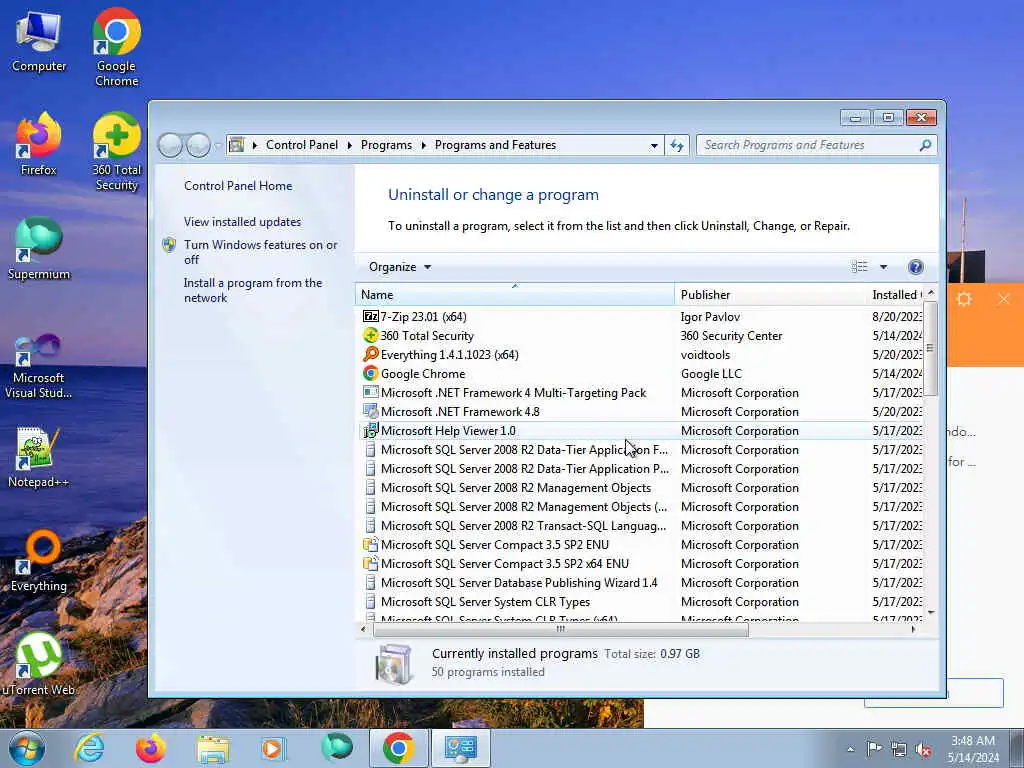Click the taskbar clock showing 3:48 AM
Screen dimensions: 1024x768
coord(973,749)
